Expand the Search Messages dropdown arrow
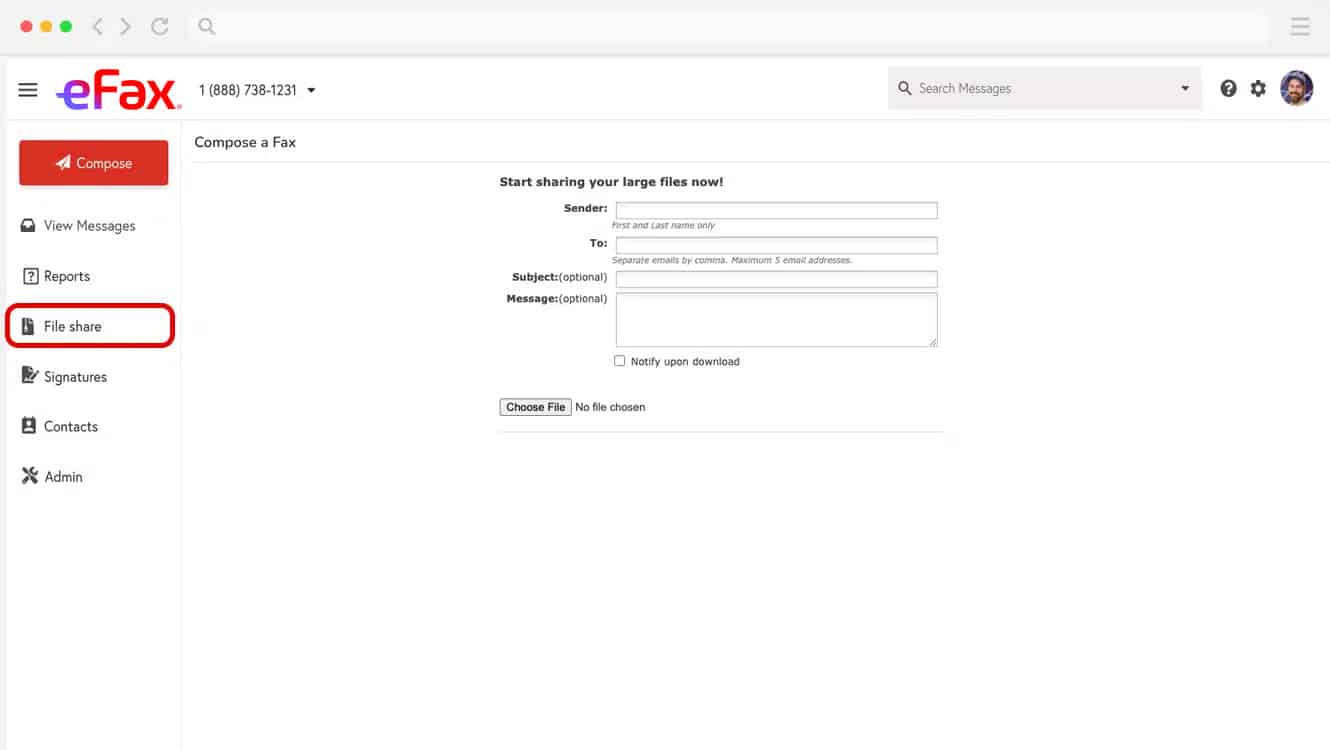Viewport: 1330px width, 750px height. pyautogui.click(x=1185, y=89)
